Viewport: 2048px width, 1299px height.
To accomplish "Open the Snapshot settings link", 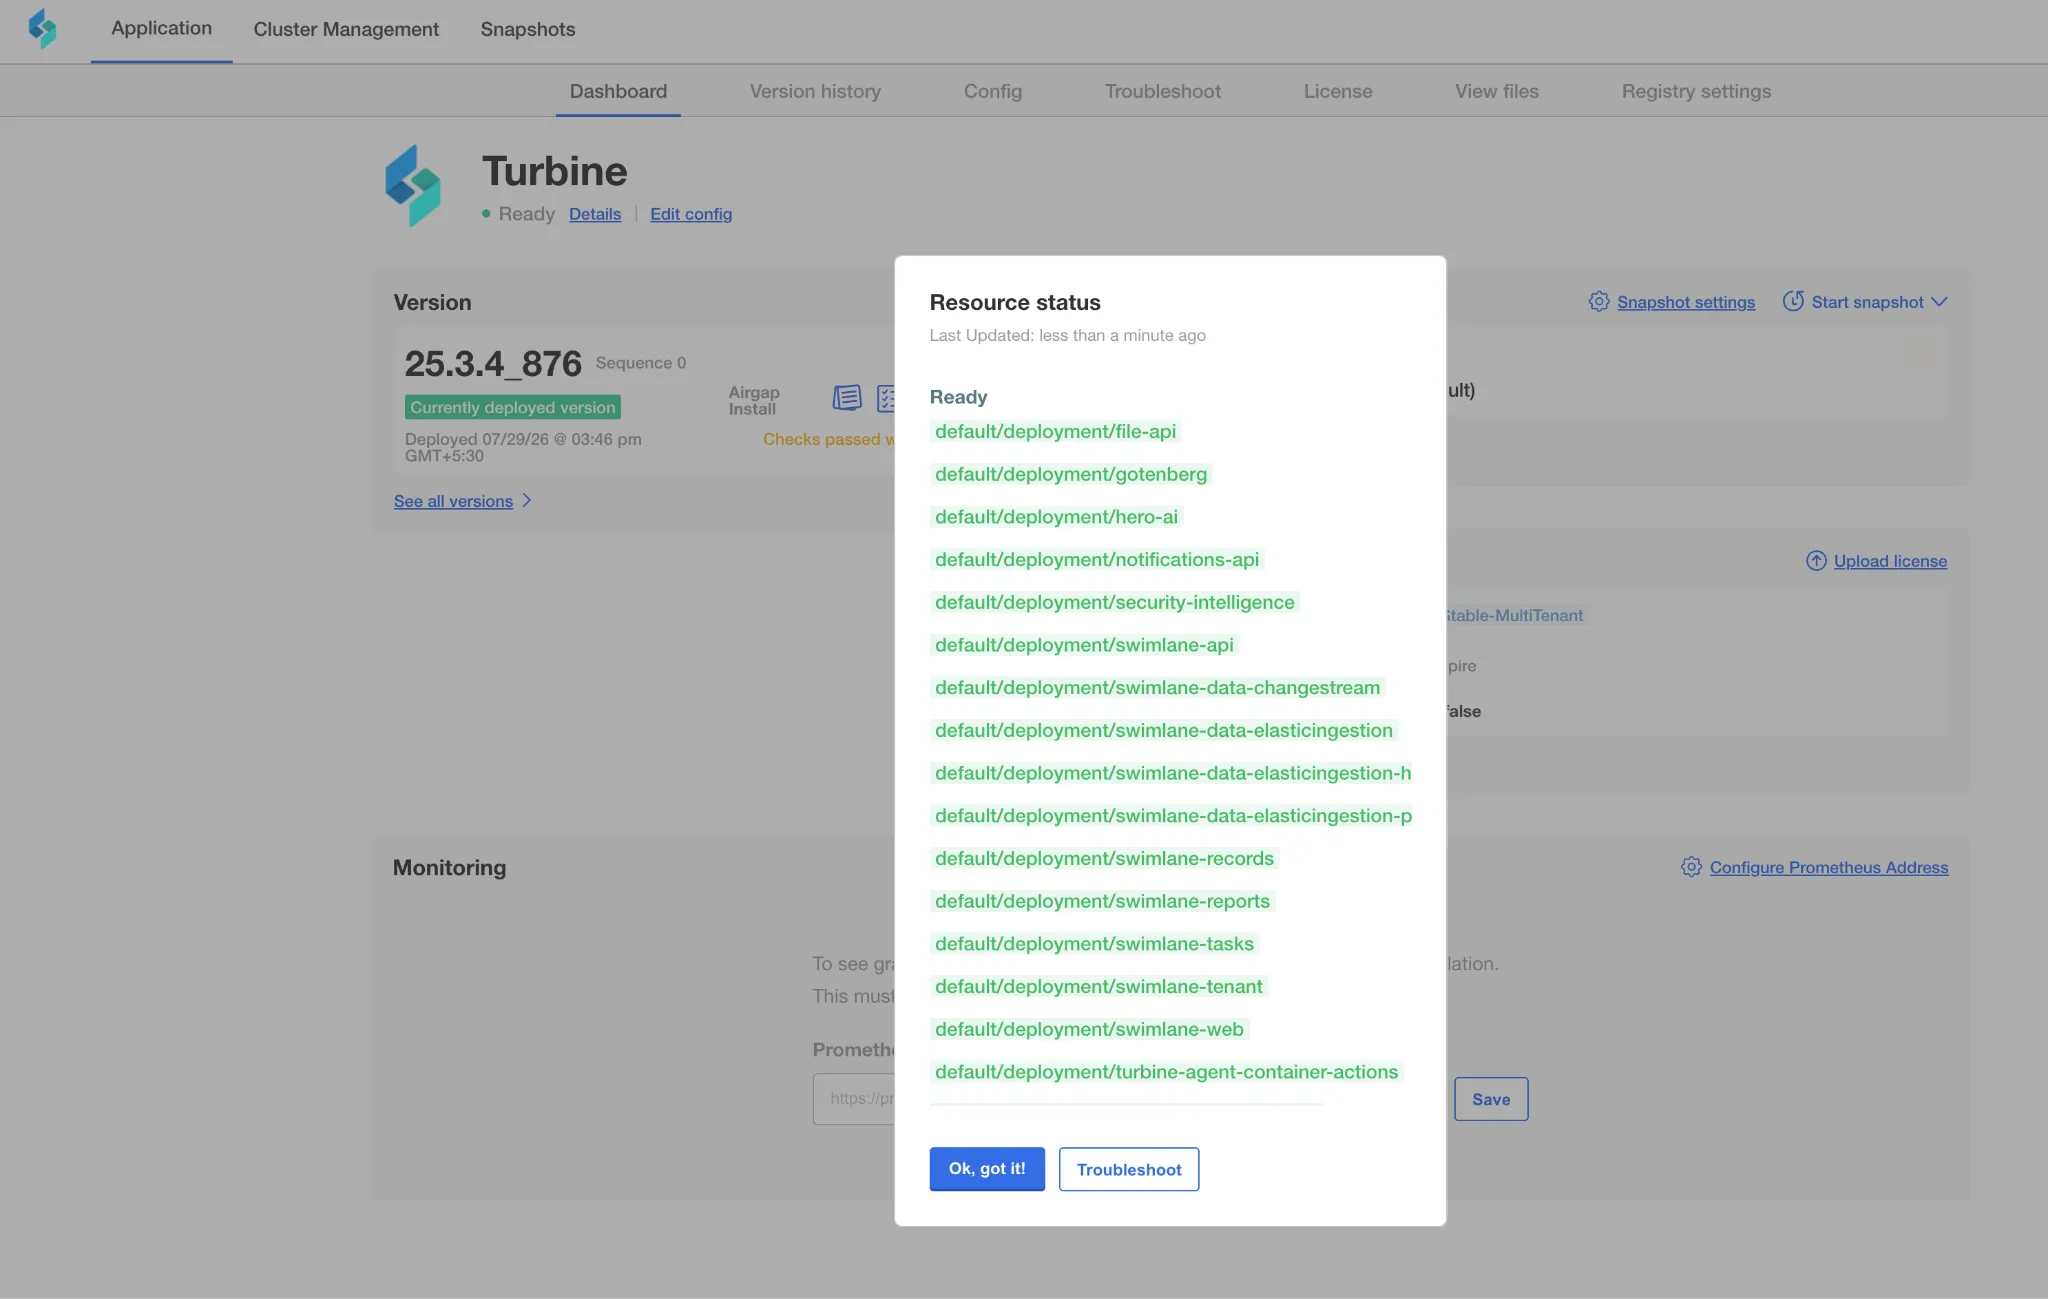I will pyautogui.click(x=1686, y=302).
